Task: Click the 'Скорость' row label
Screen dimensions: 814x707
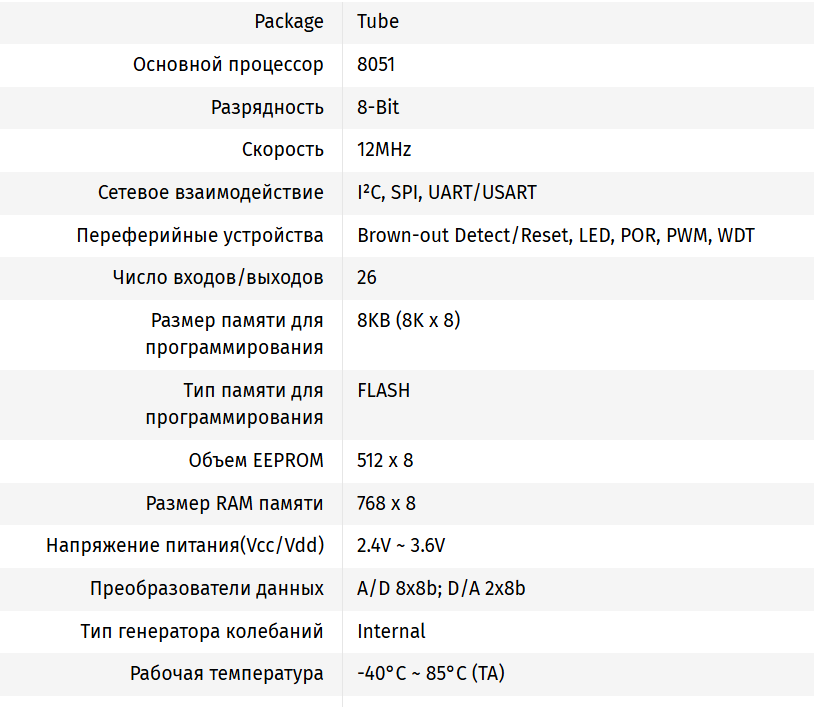Action: point(283,149)
